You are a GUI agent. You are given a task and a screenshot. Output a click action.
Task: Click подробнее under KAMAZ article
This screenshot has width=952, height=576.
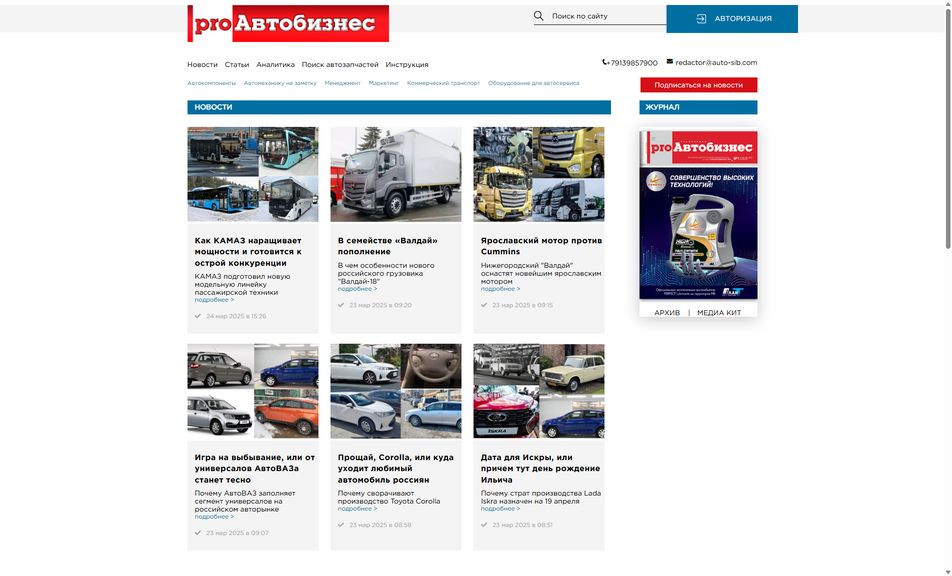pyautogui.click(x=214, y=300)
